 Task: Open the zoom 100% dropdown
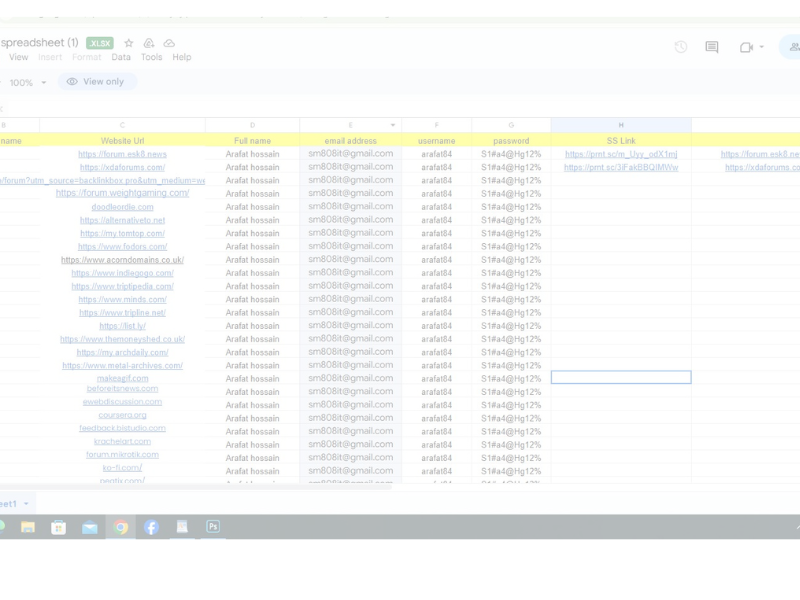click(27, 83)
